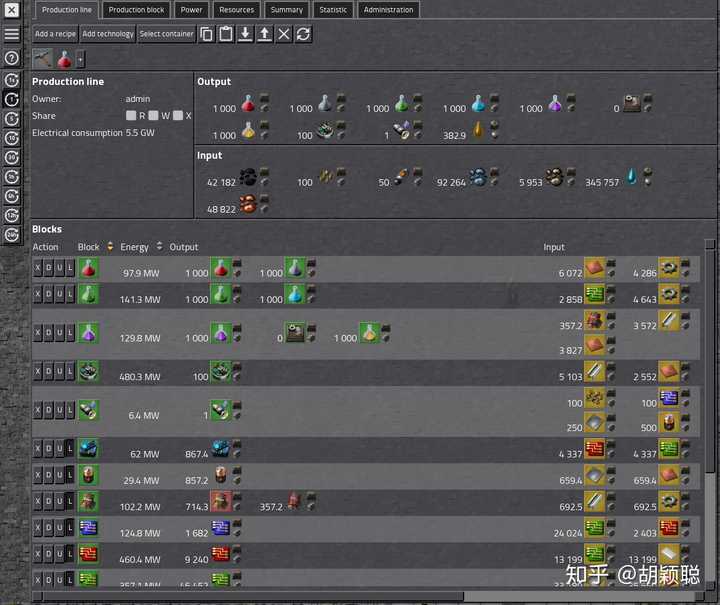Move the 141.3 MW block down with D
Screen dimensions: 720x605
point(49,294)
